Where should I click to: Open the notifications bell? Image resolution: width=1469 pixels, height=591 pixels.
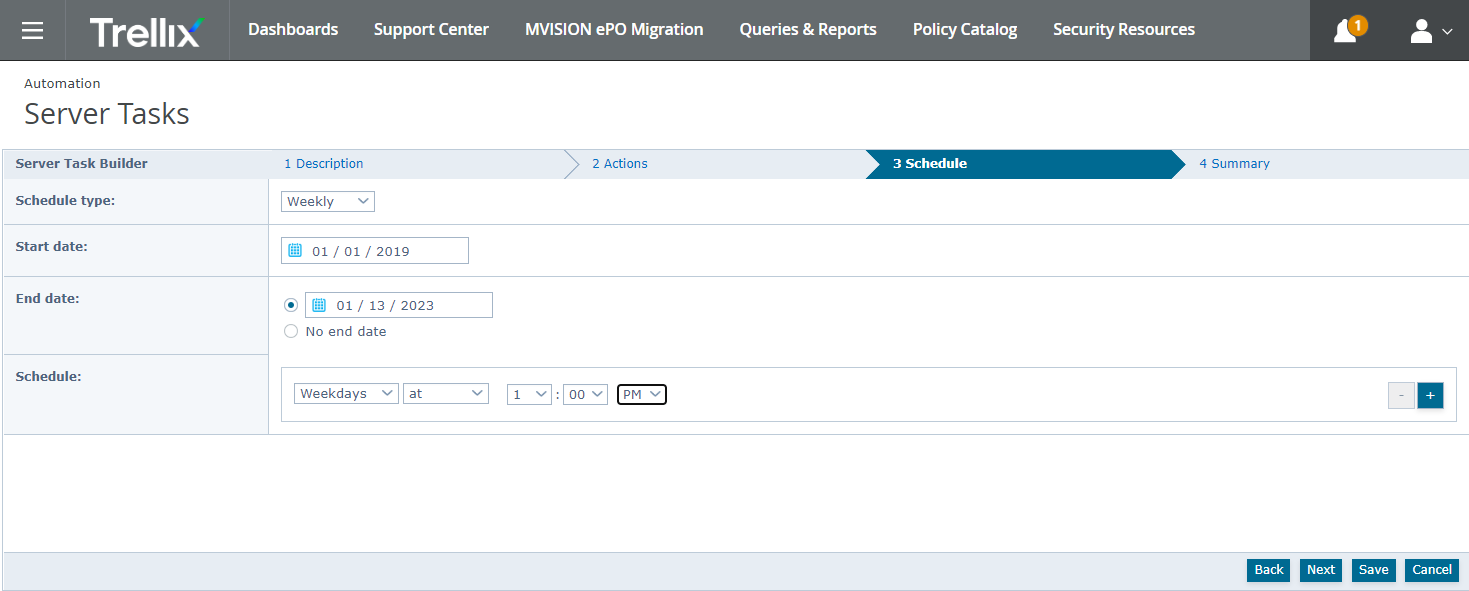[1346, 31]
